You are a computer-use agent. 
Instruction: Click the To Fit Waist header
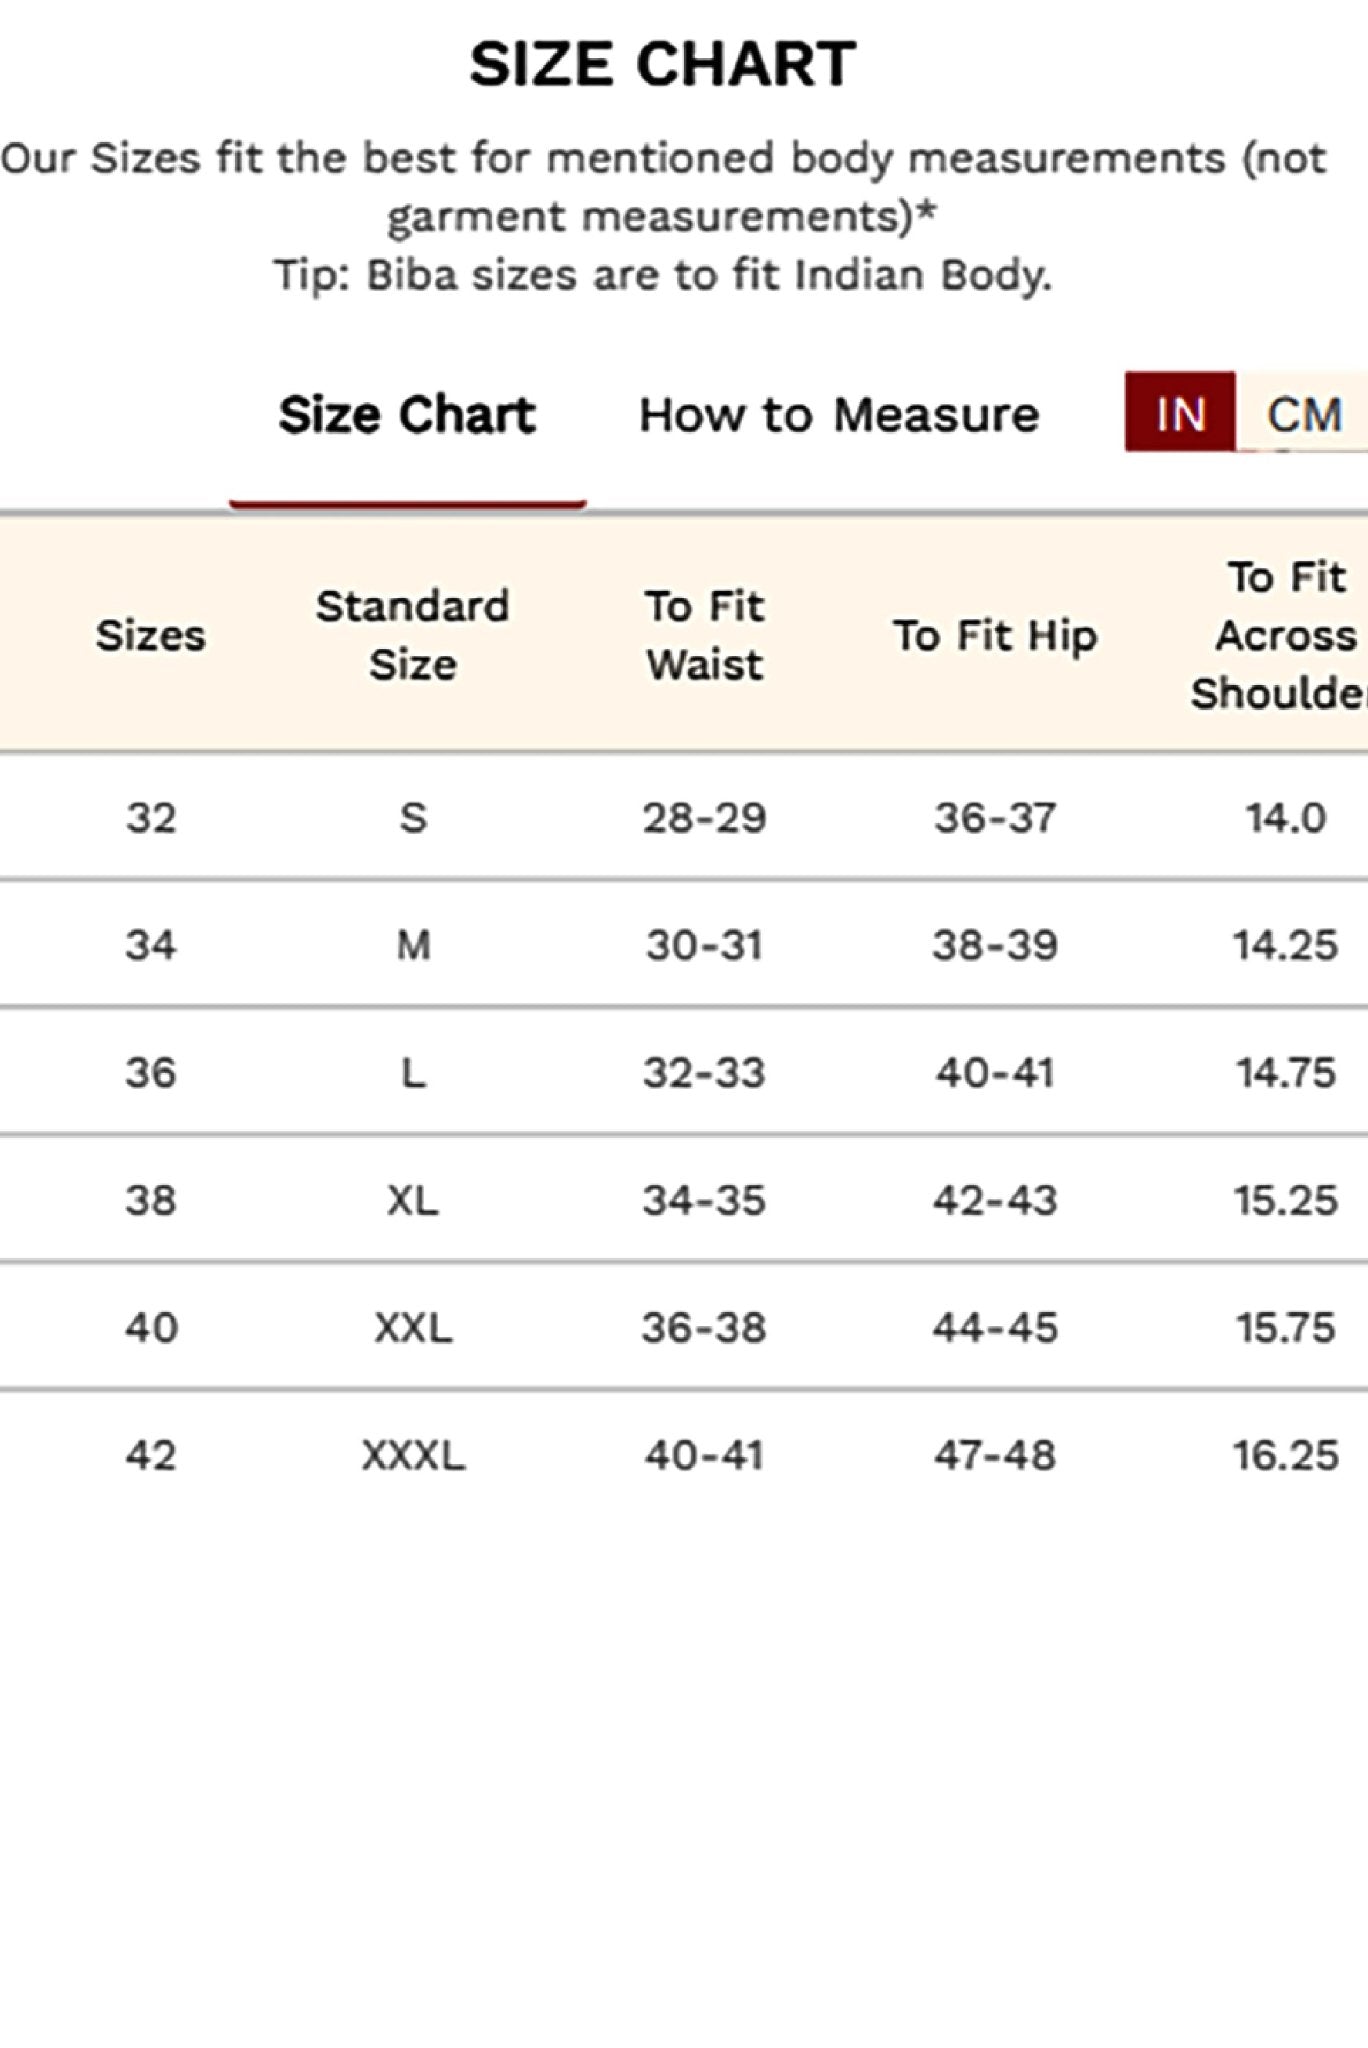[704, 635]
